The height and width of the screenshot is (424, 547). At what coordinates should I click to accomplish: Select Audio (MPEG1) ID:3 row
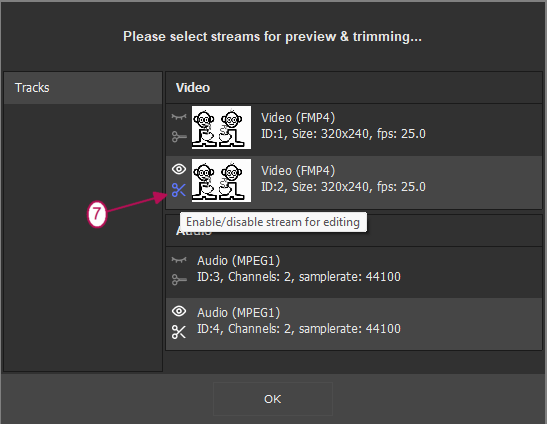pos(354,272)
